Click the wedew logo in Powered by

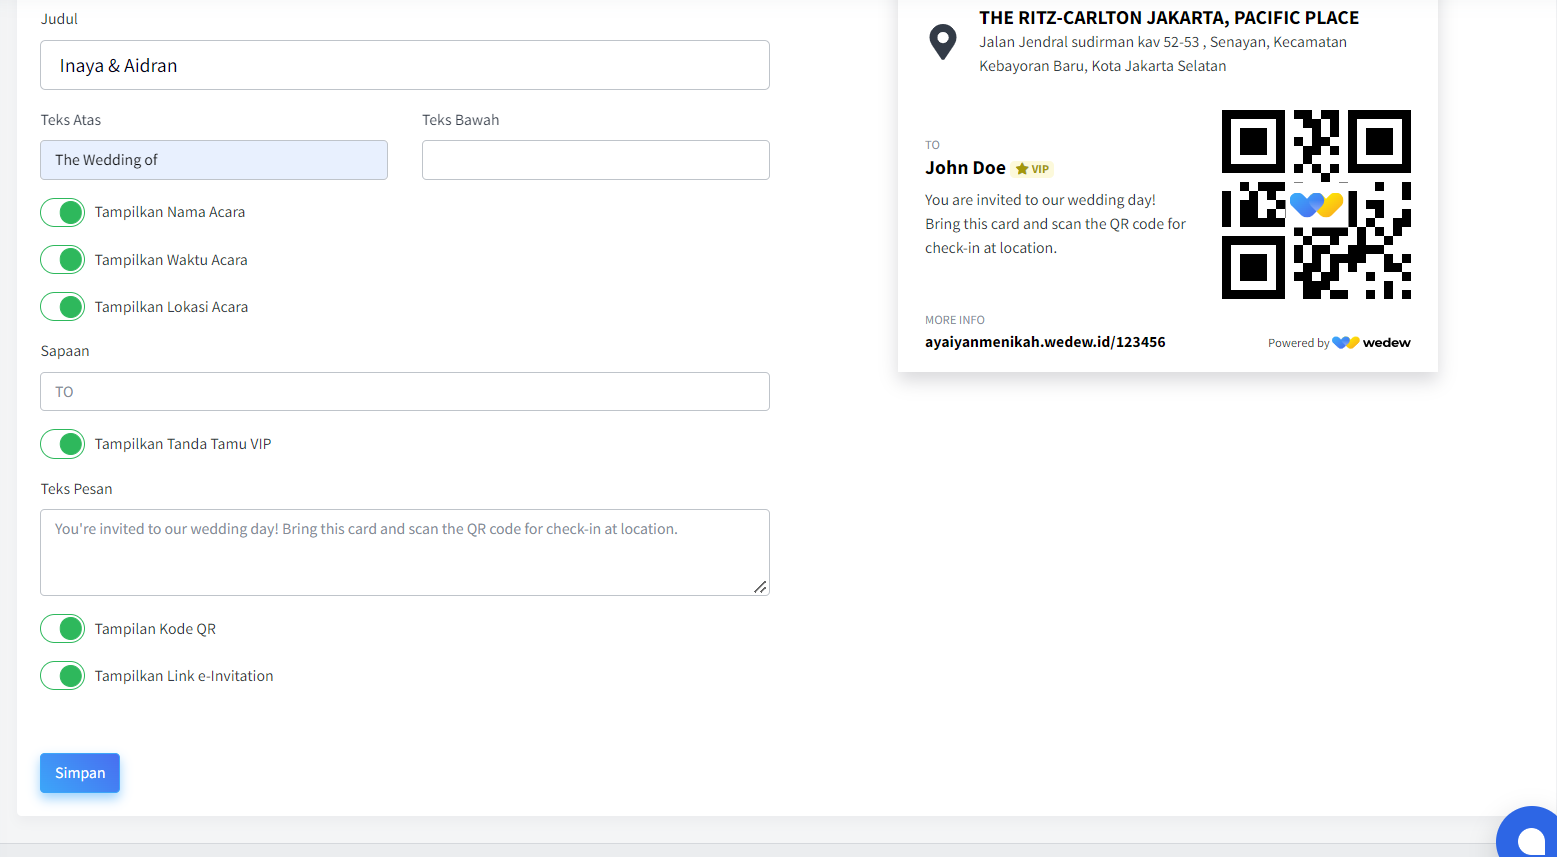click(1371, 343)
